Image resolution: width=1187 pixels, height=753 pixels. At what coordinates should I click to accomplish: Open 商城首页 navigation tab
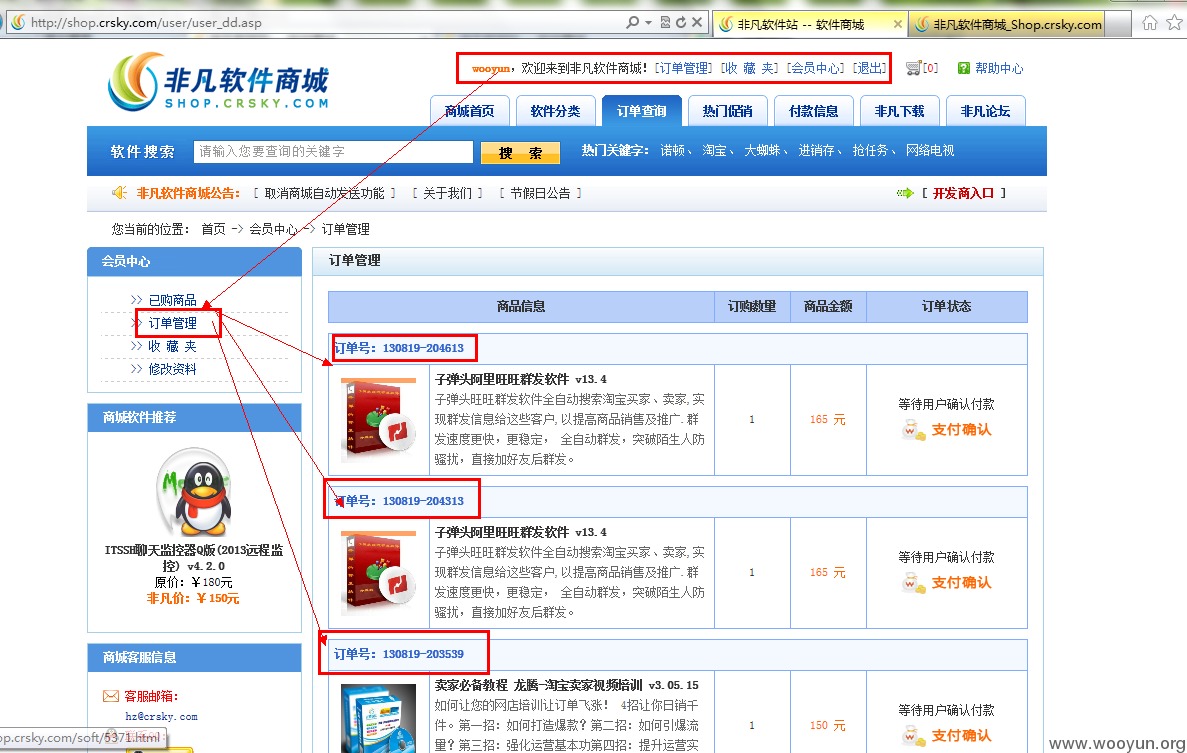click(x=469, y=111)
